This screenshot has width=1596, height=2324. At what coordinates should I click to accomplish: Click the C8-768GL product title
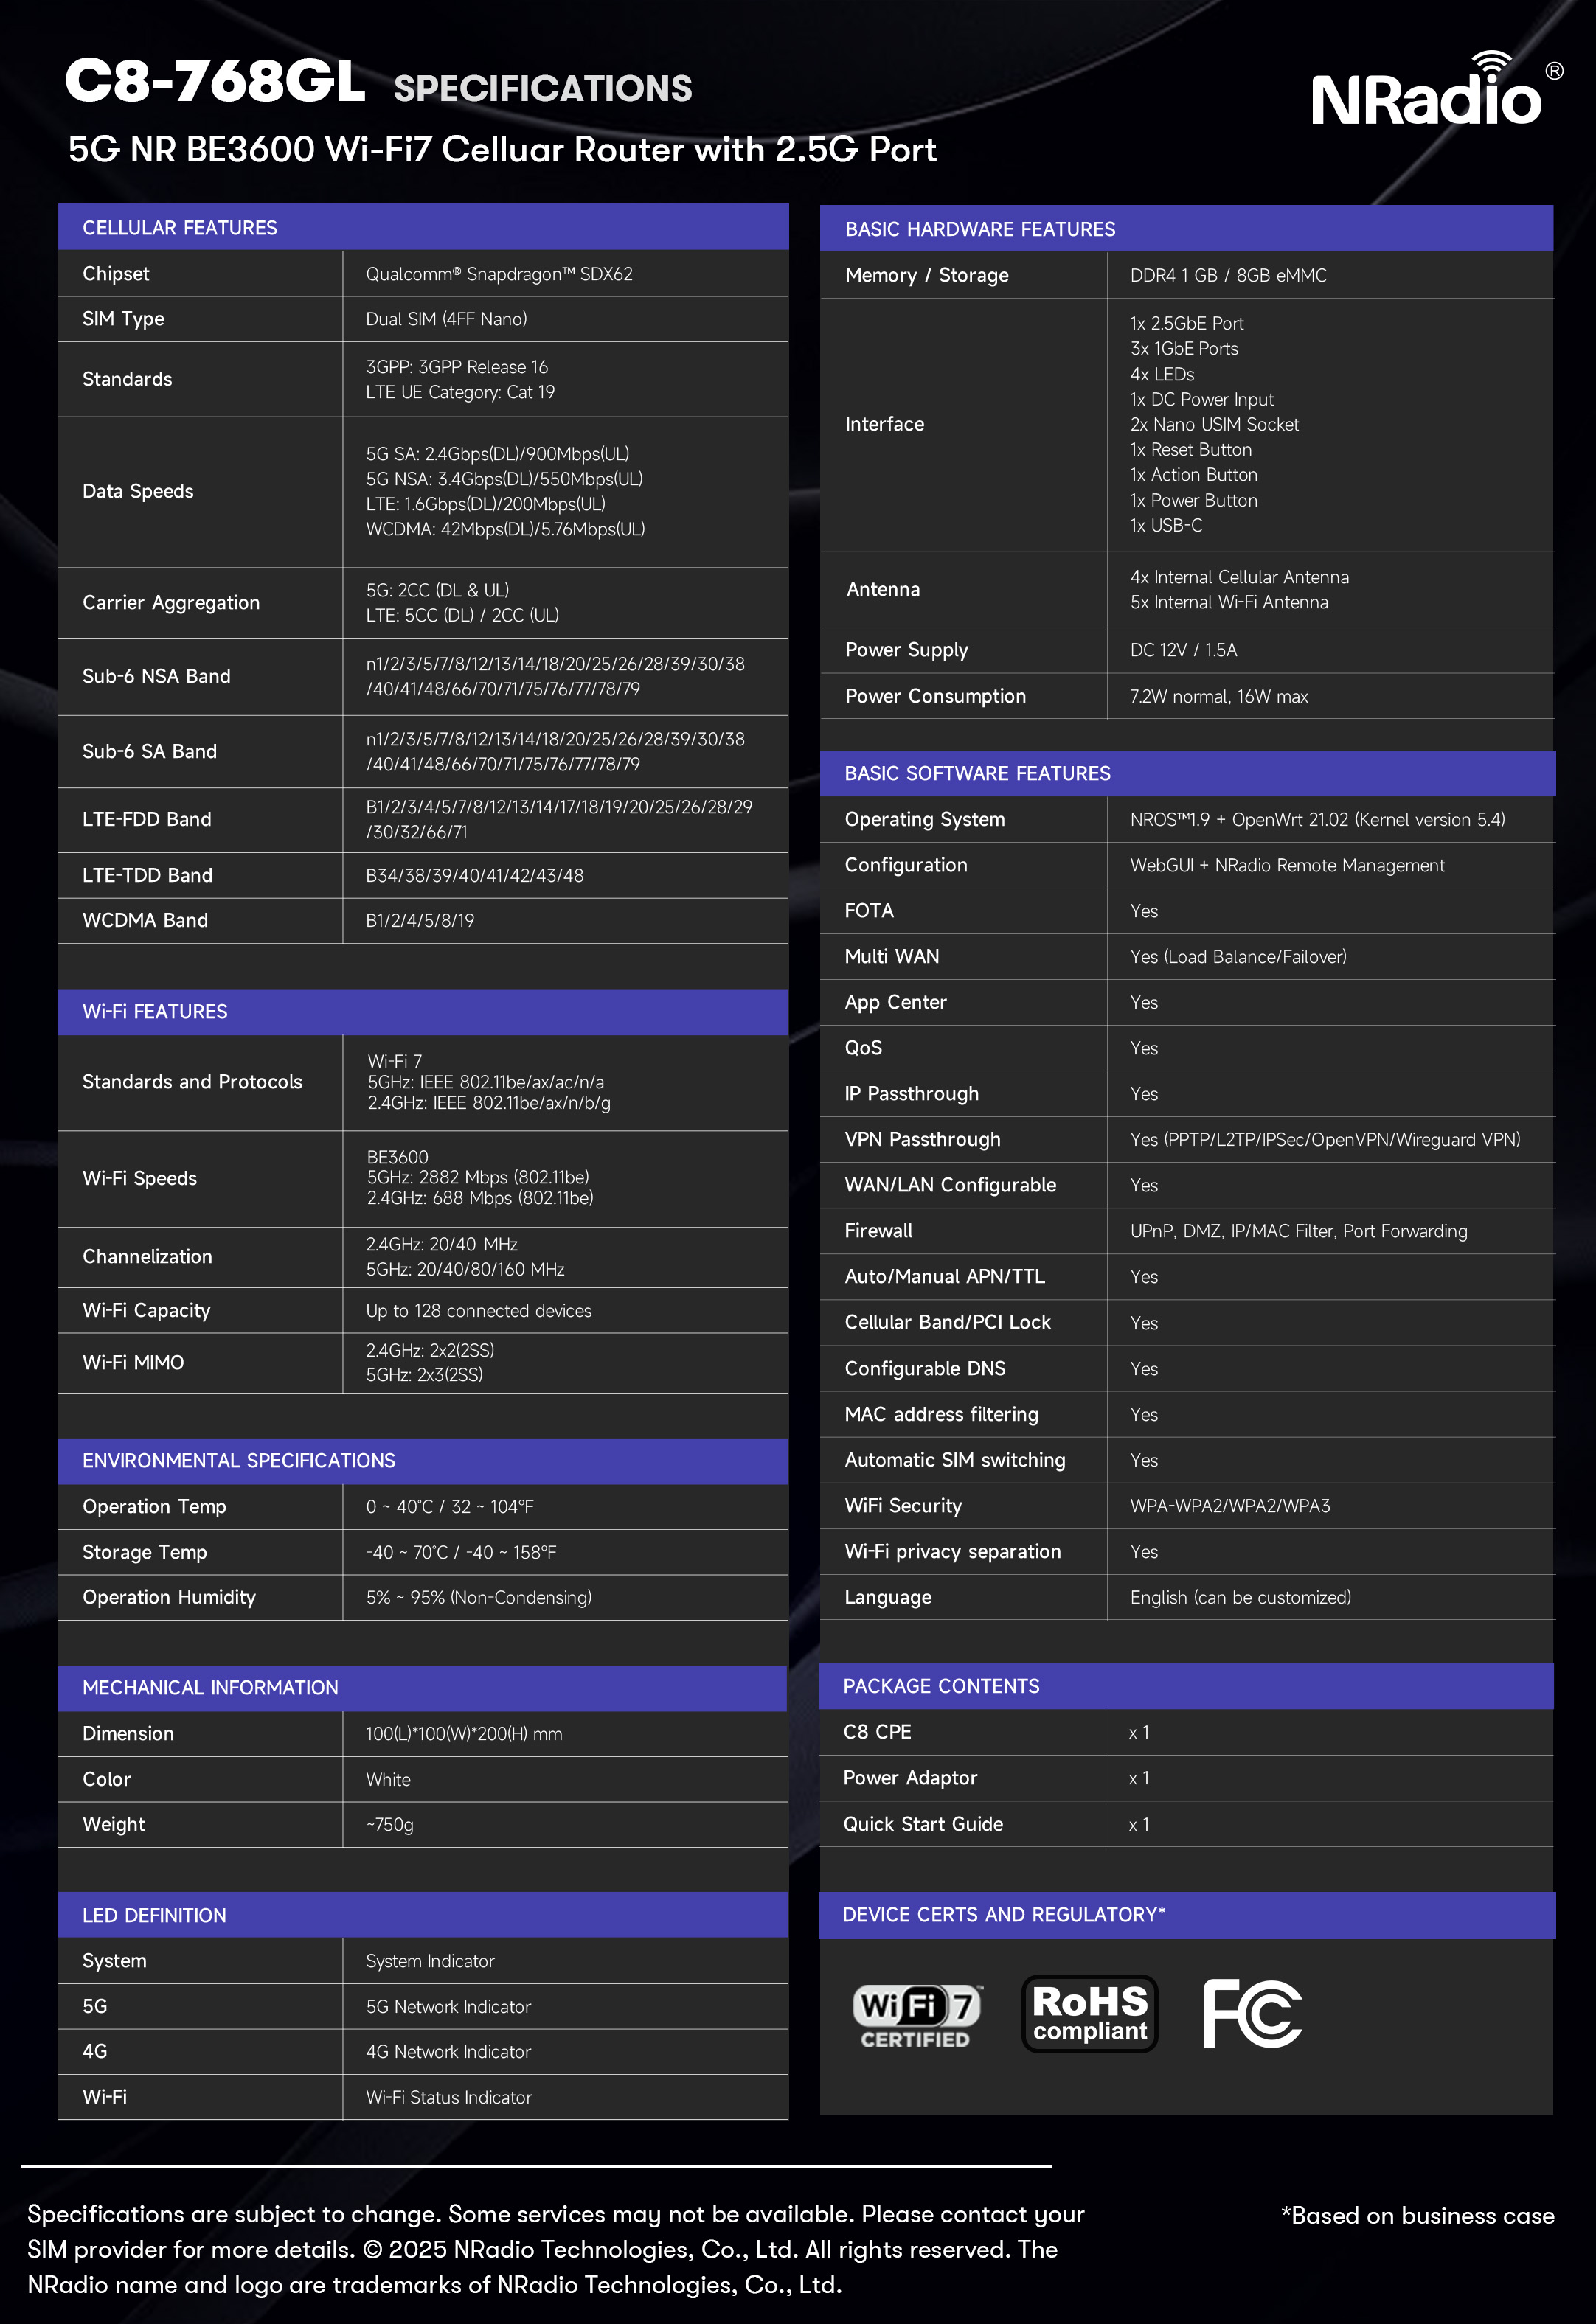215,81
